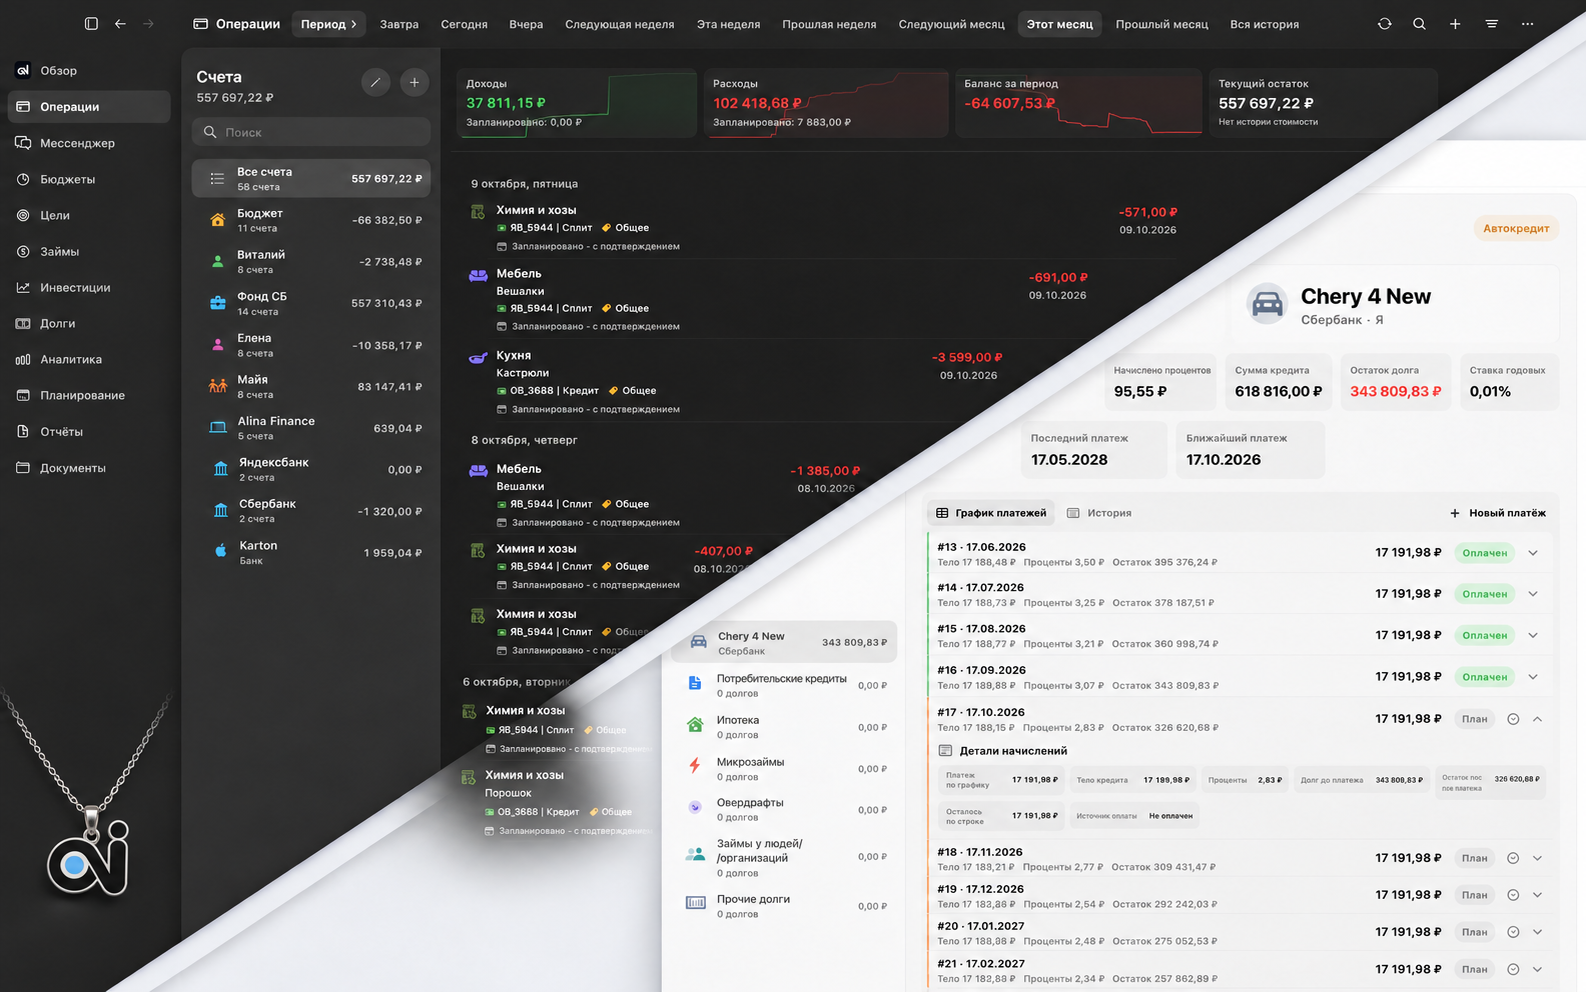Click the edit pencil in Счета panel
1586x992 pixels.
tap(375, 82)
